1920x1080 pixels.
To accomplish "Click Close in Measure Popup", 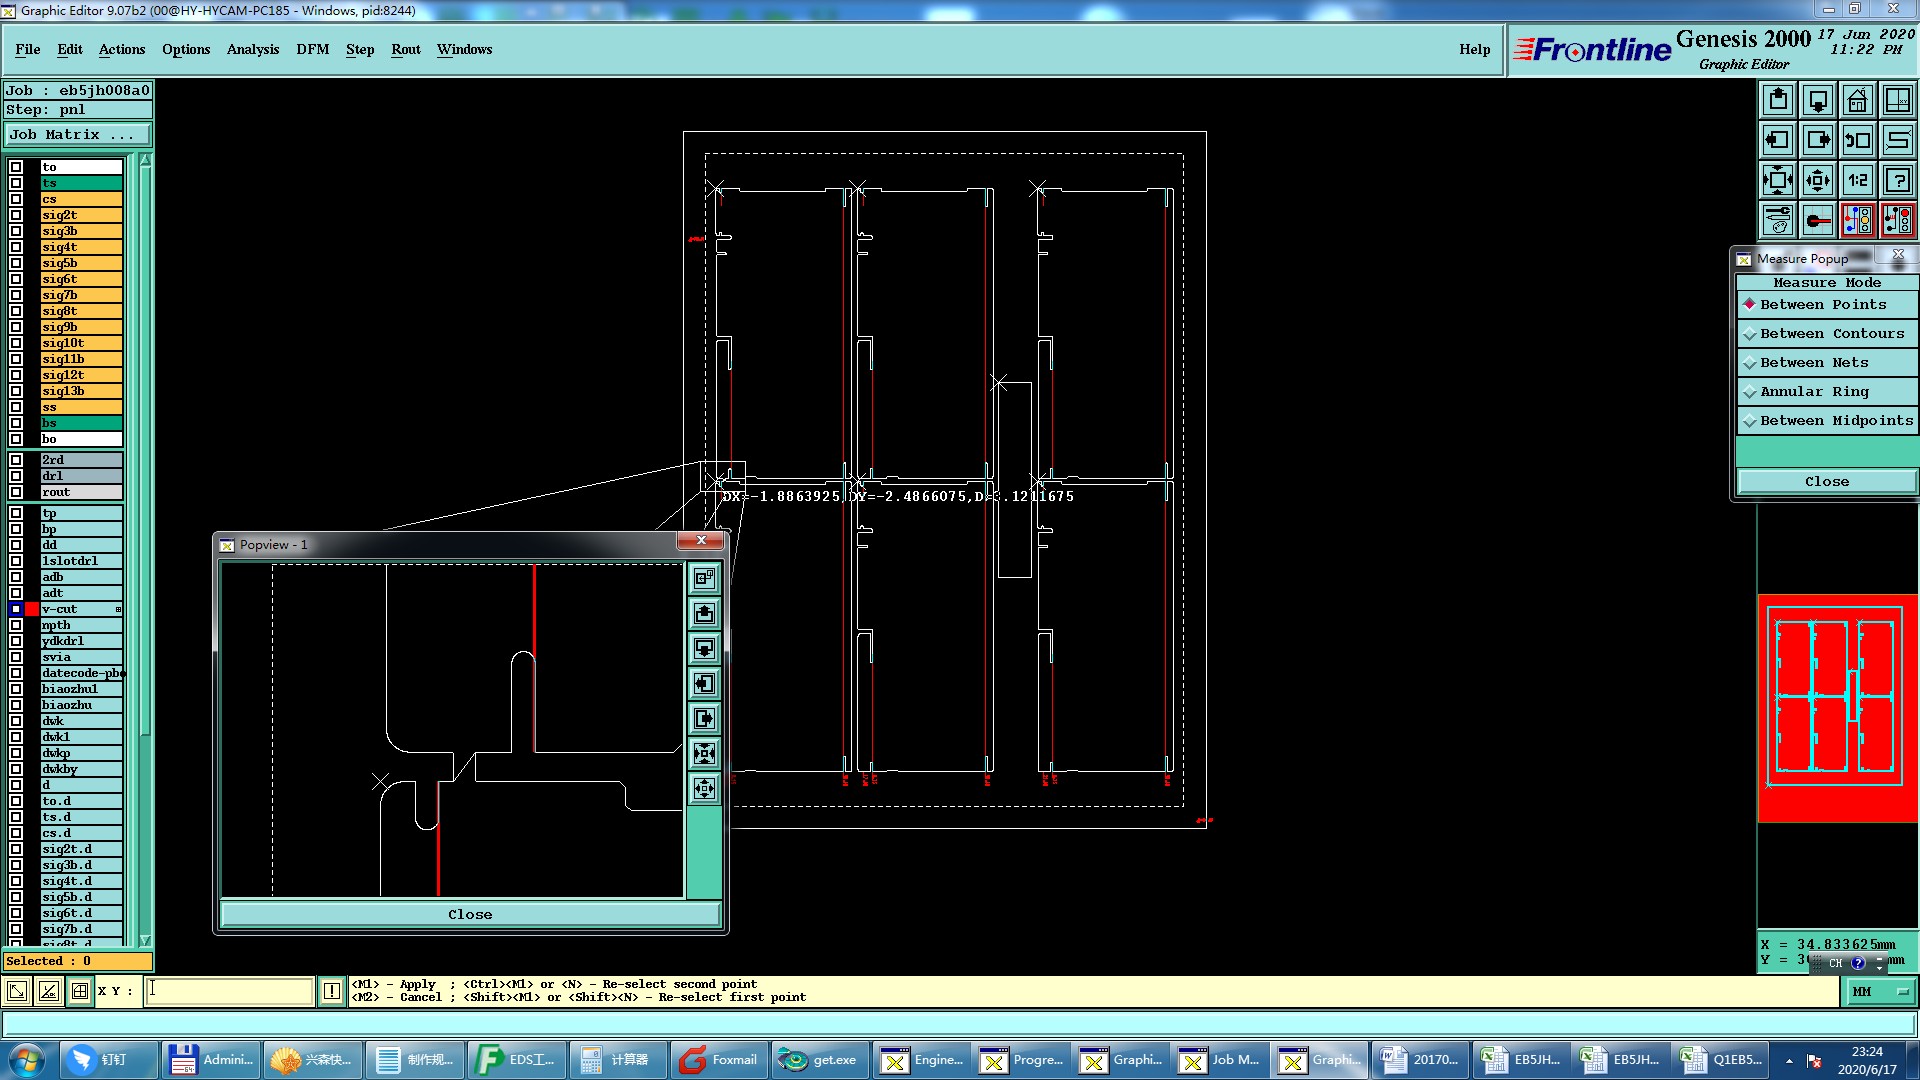I will pos(1826,482).
